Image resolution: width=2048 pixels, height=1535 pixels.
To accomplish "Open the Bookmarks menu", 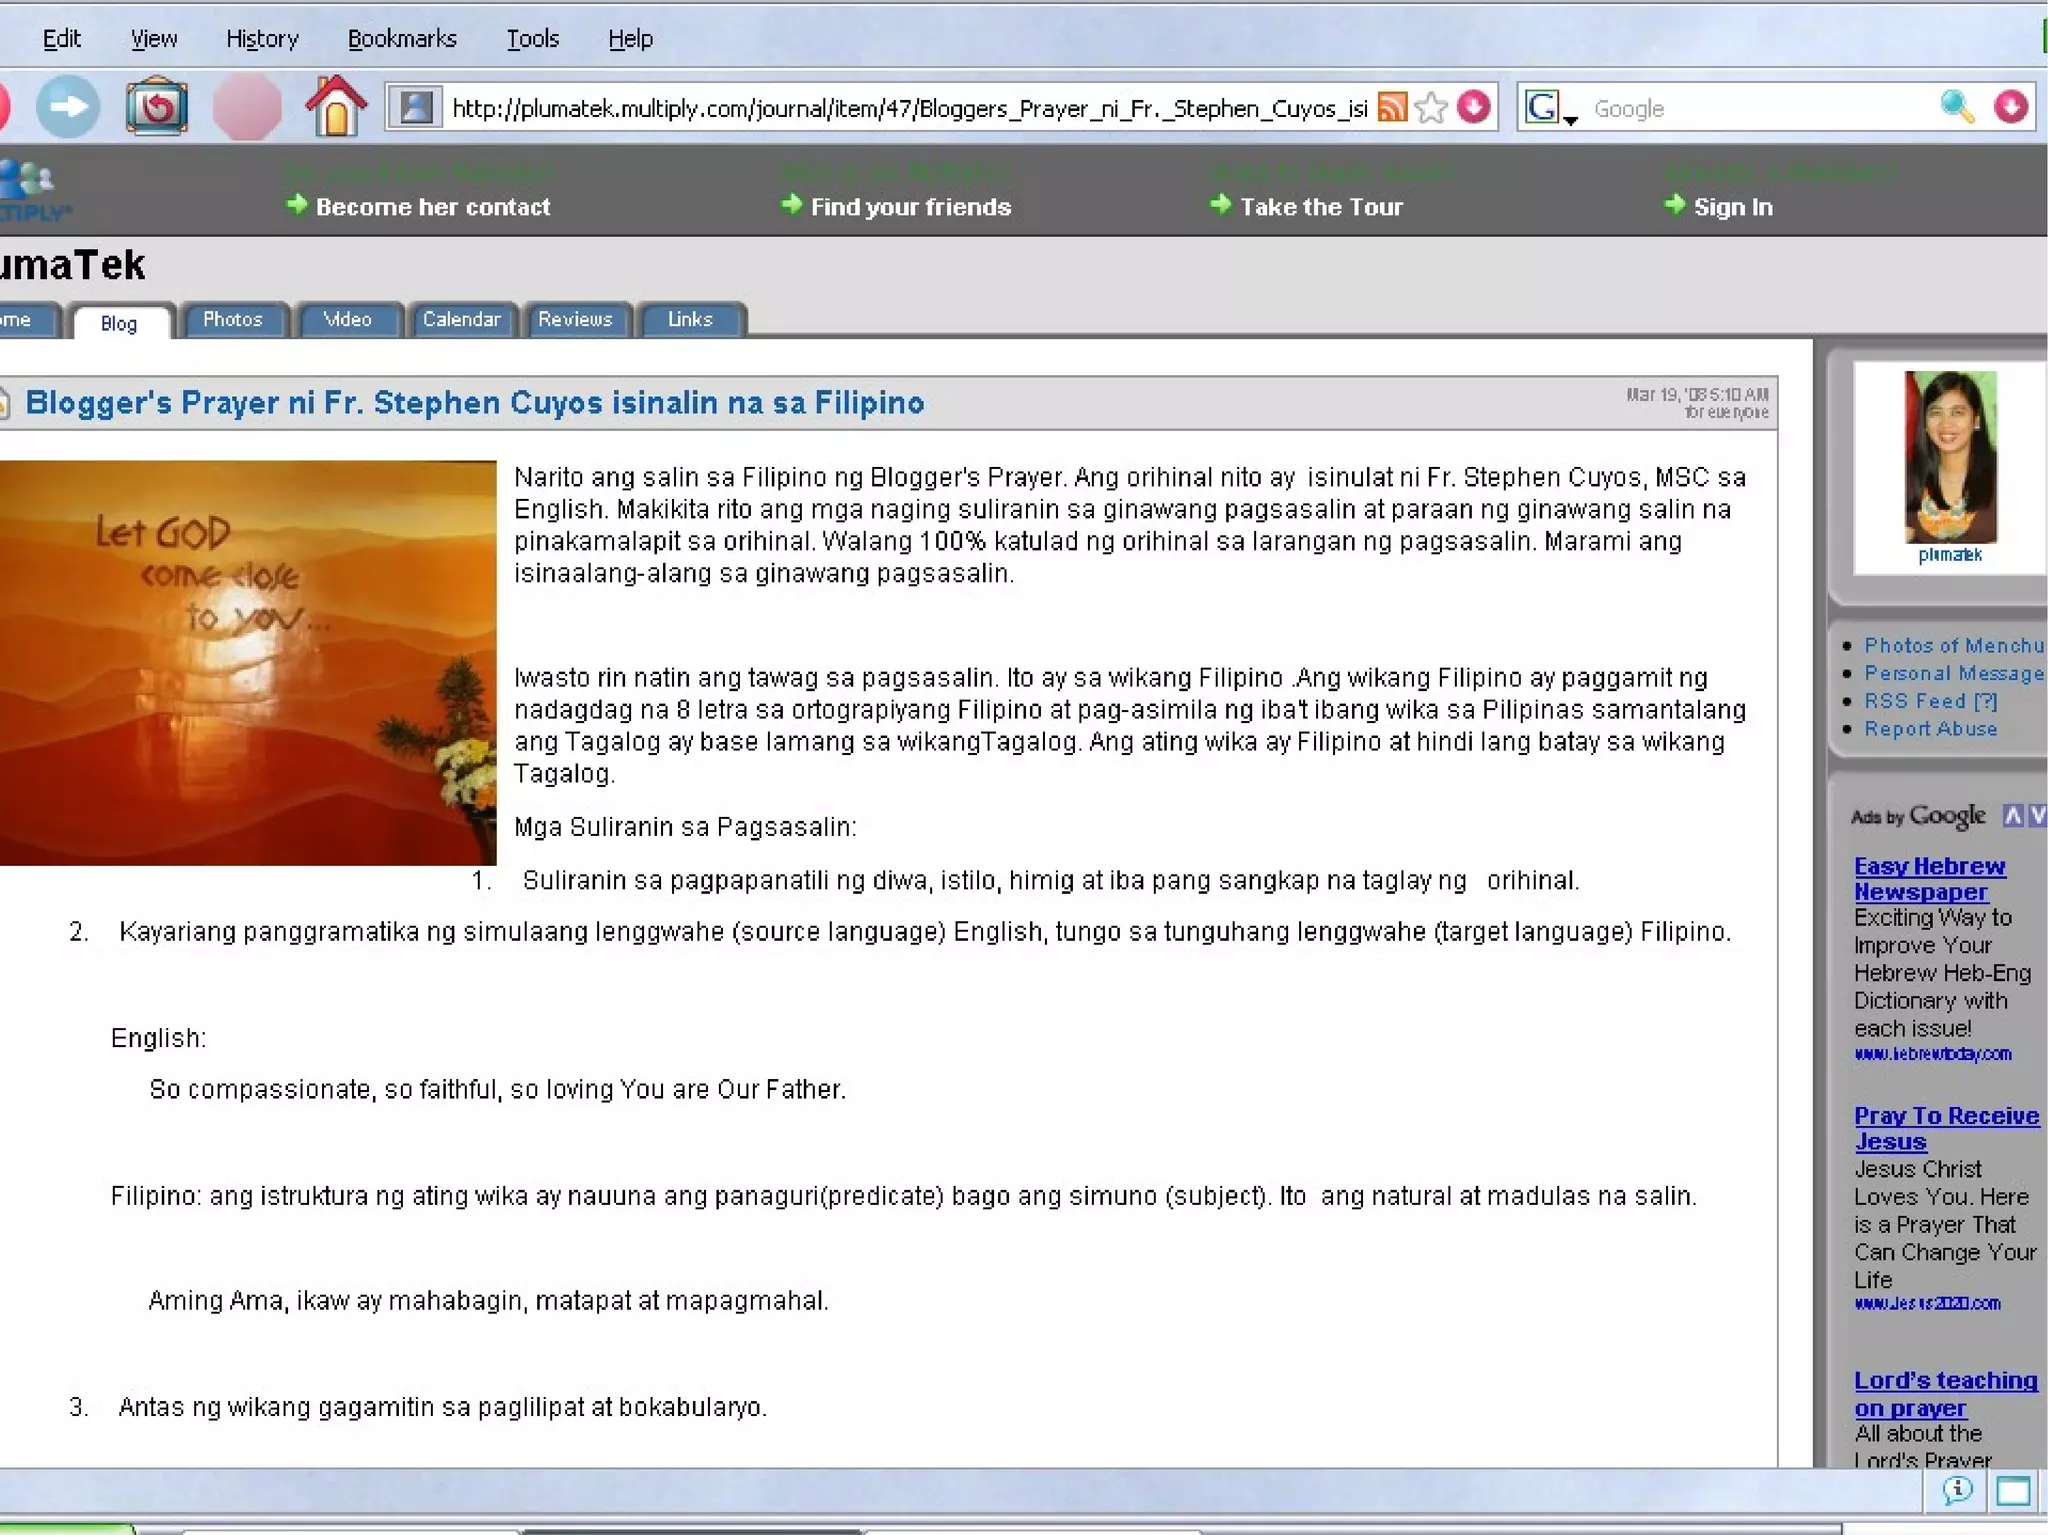I will (x=402, y=39).
